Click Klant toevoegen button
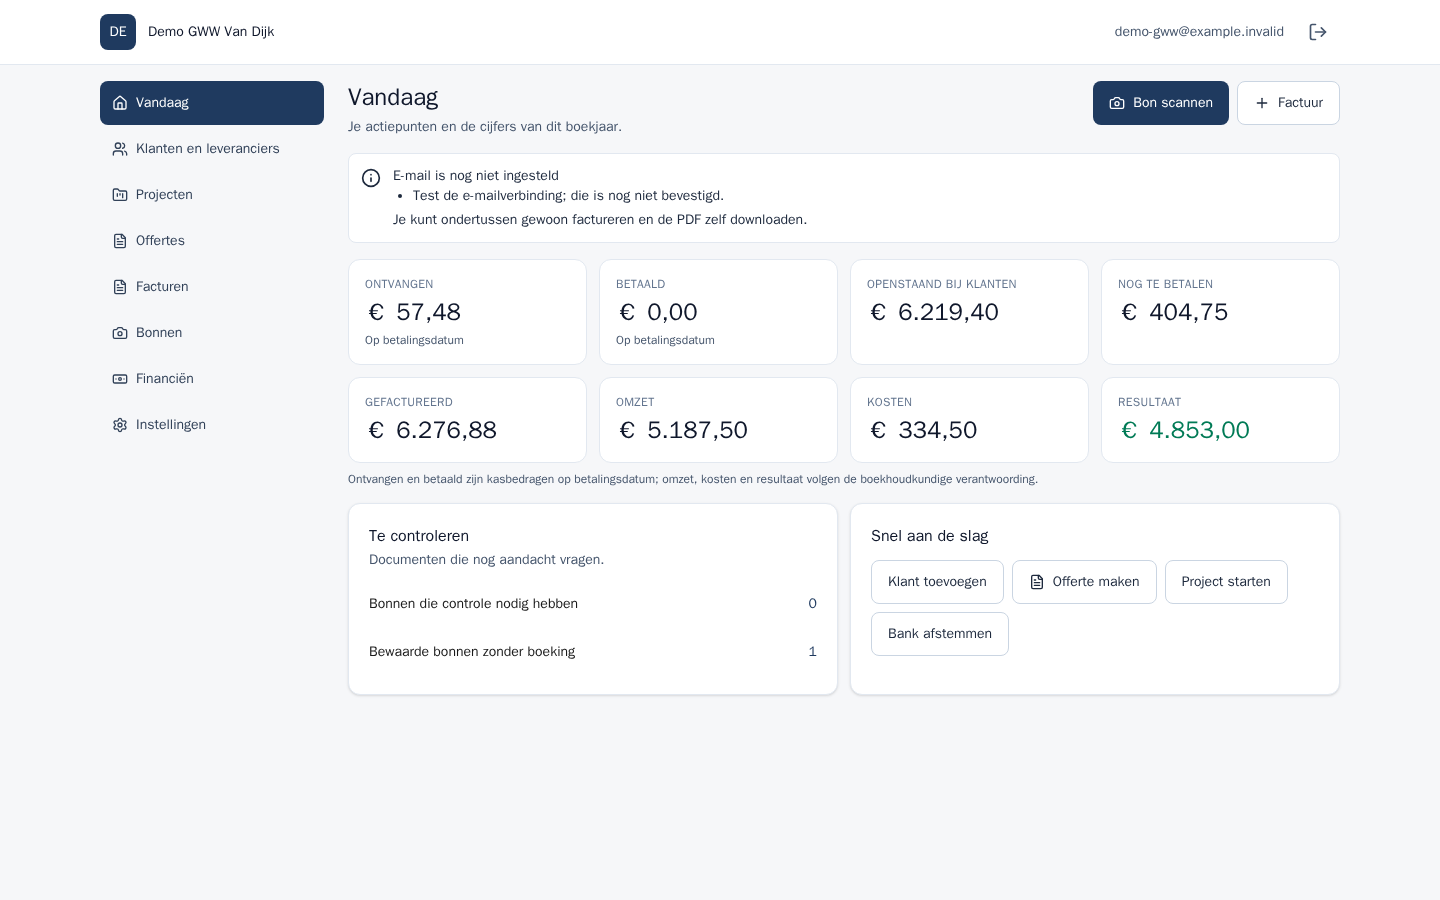1440x900 pixels. point(937,582)
